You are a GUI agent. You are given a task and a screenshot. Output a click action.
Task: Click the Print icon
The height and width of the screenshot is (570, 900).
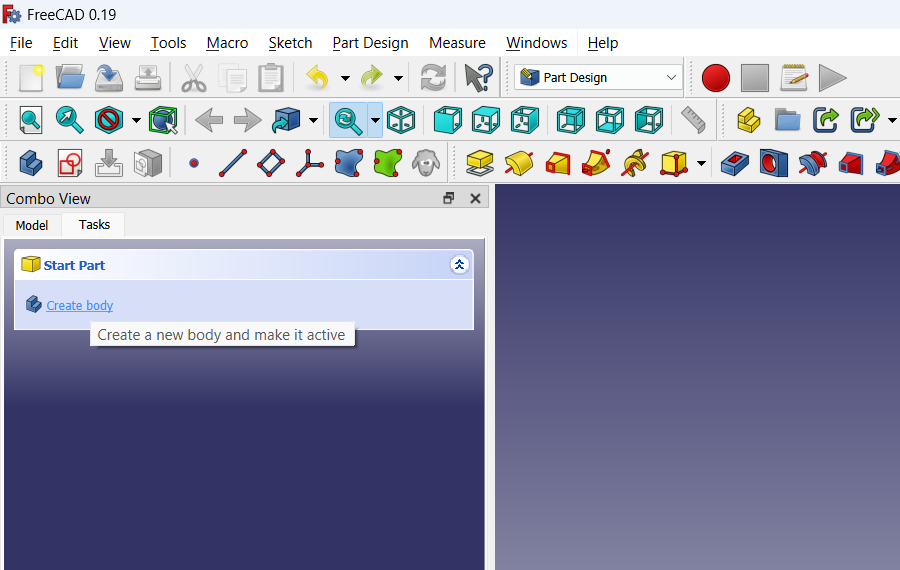click(148, 77)
